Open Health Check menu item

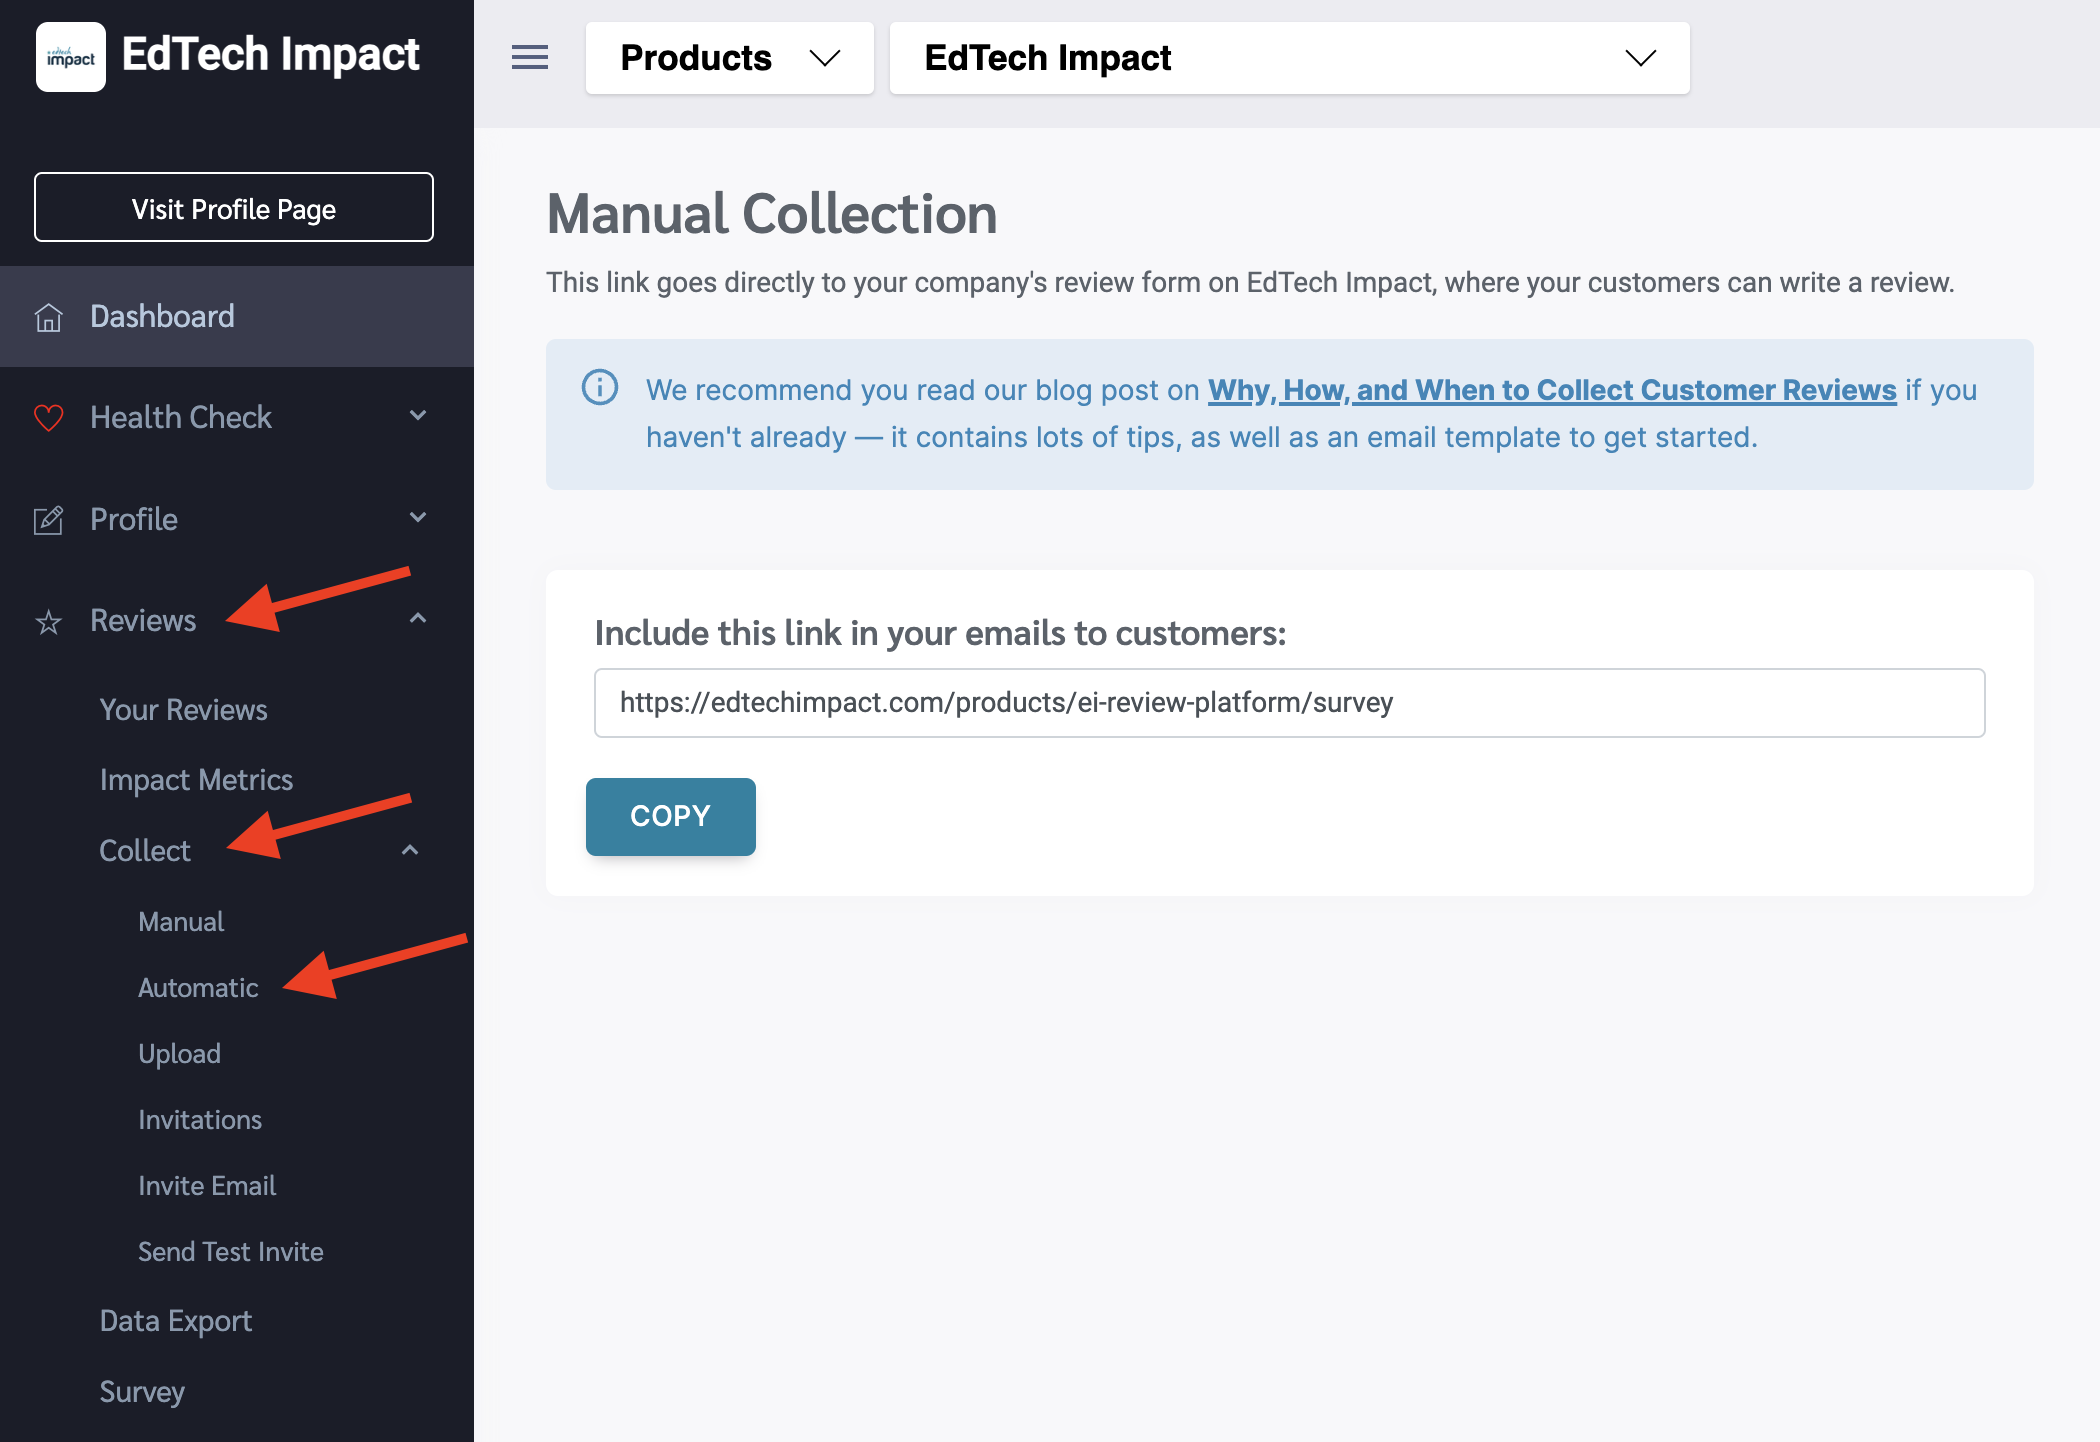point(181,417)
